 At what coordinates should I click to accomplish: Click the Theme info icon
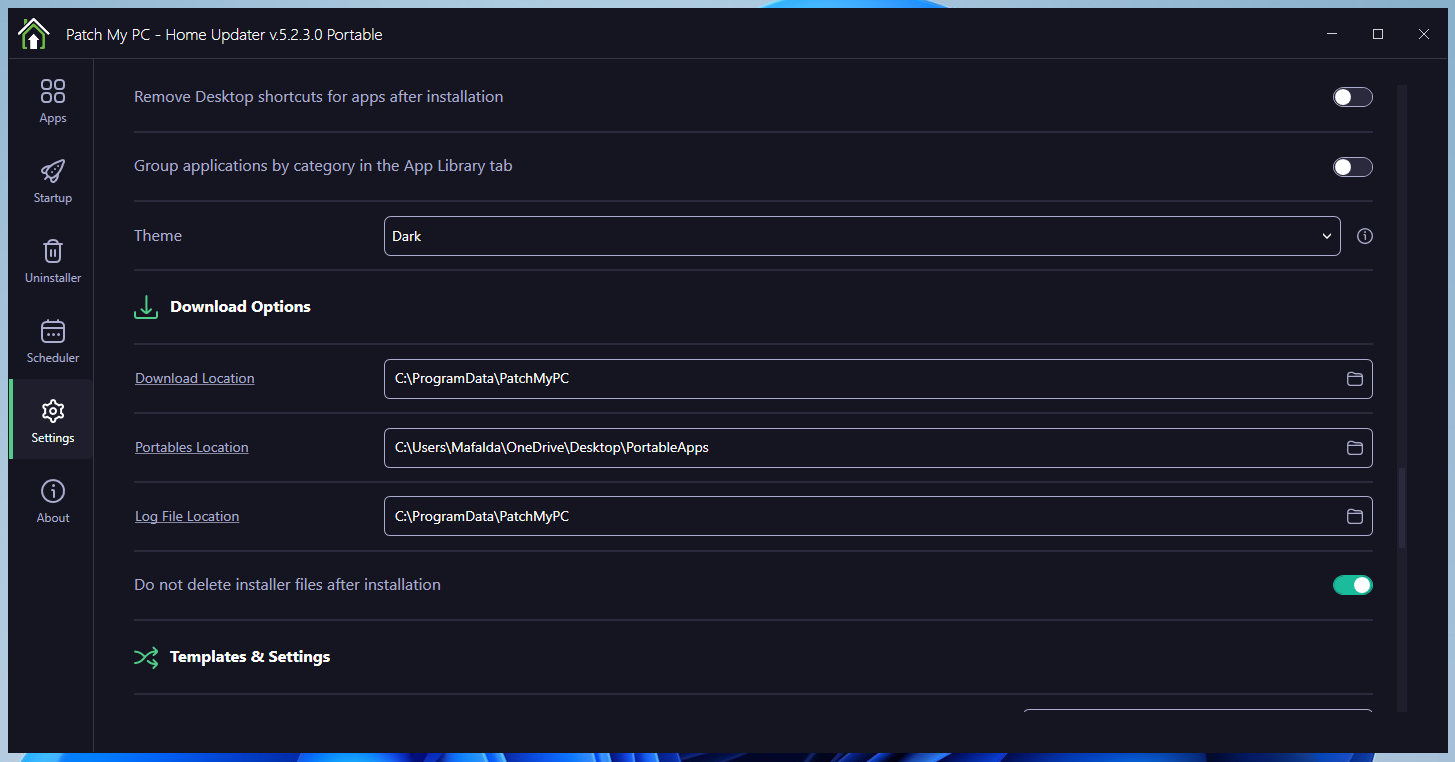click(1365, 236)
